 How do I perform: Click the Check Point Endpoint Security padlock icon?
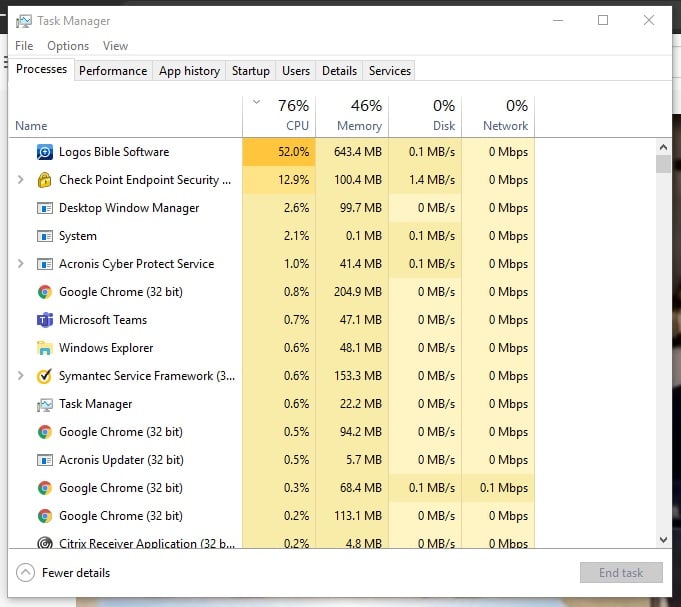point(44,180)
